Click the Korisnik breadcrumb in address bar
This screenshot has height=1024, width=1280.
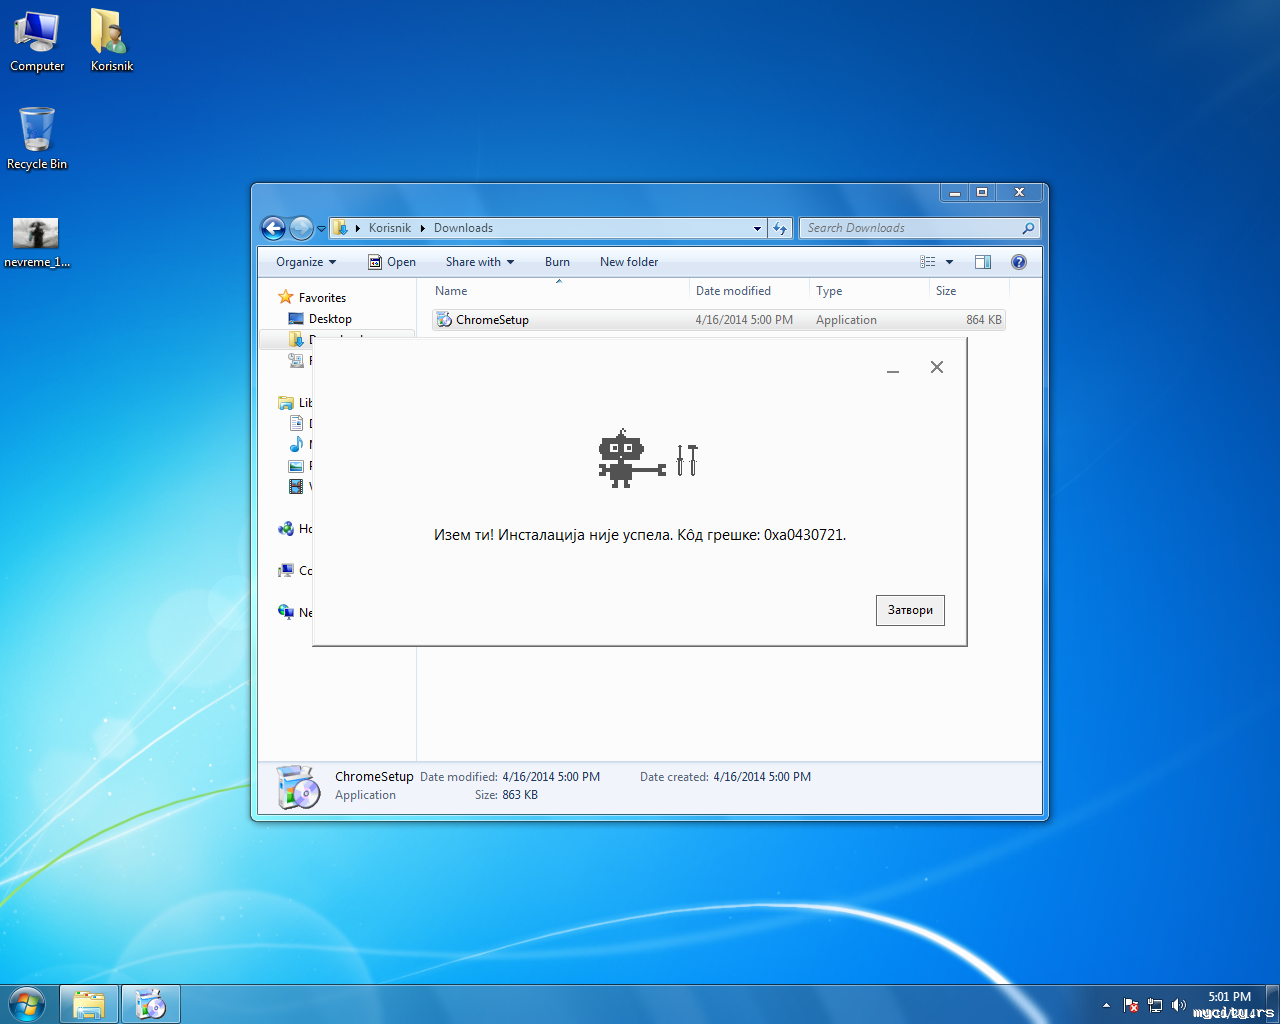[389, 228]
